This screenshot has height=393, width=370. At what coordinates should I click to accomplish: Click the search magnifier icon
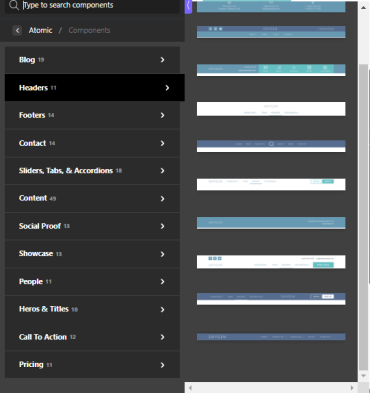click(14, 5)
